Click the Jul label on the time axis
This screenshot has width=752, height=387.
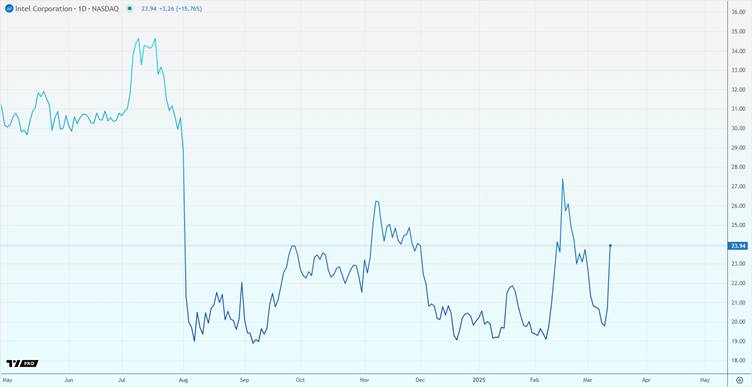tap(122, 380)
